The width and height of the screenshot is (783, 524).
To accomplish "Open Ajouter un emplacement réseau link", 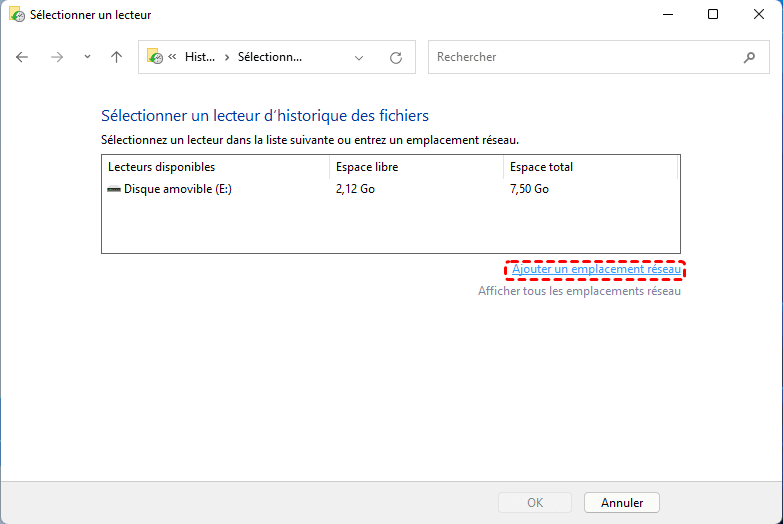I will click(x=596, y=270).
